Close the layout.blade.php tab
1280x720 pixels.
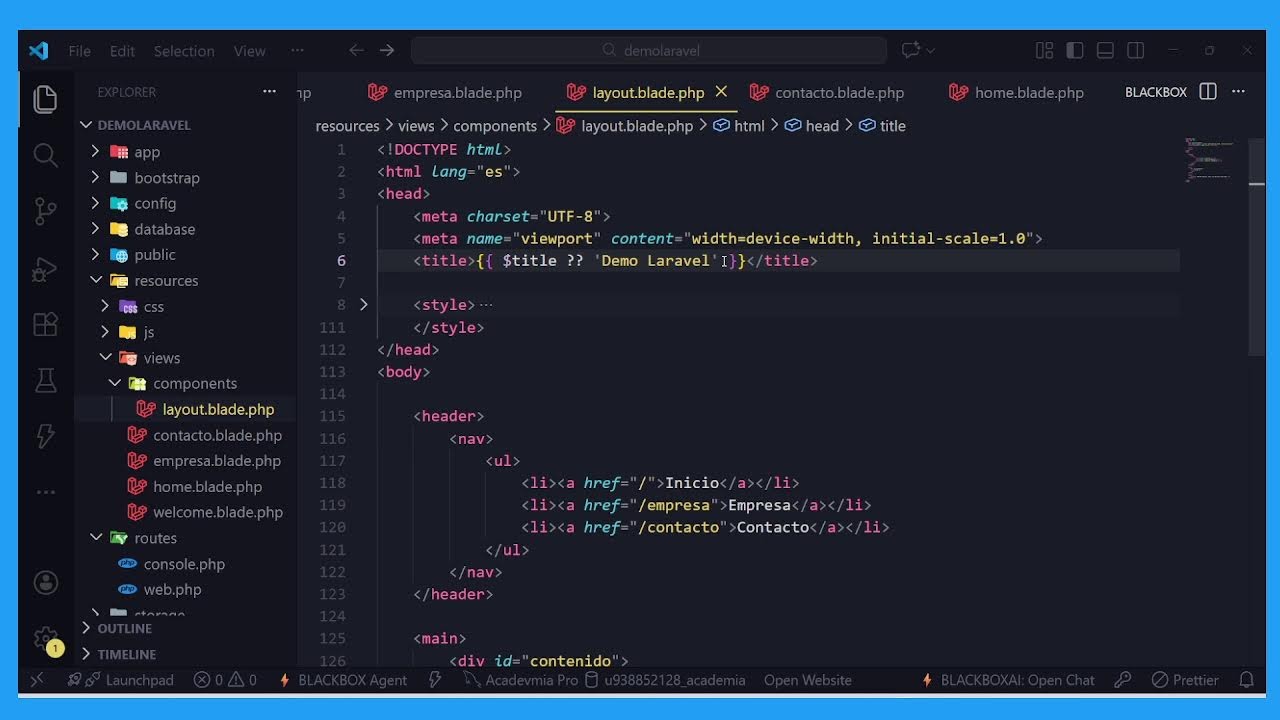pyautogui.click(x=721, y=92)
